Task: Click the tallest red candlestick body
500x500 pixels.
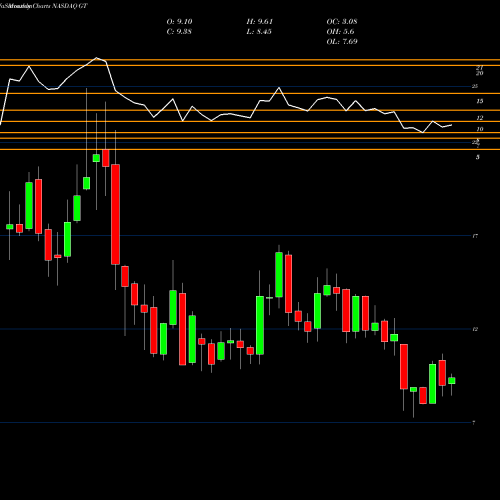Action: point(115,214)
